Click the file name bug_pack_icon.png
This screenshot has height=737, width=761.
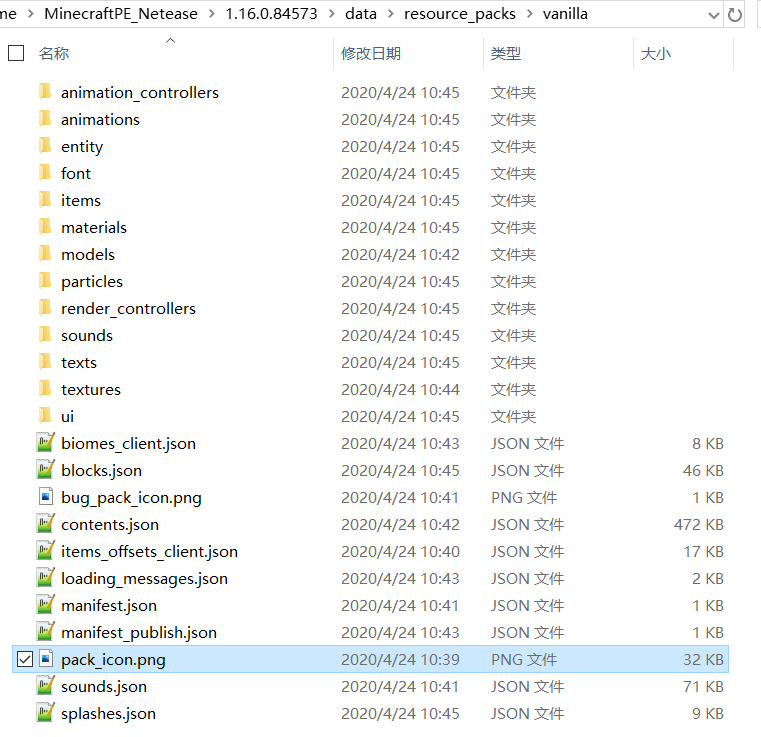coord(132,497)
